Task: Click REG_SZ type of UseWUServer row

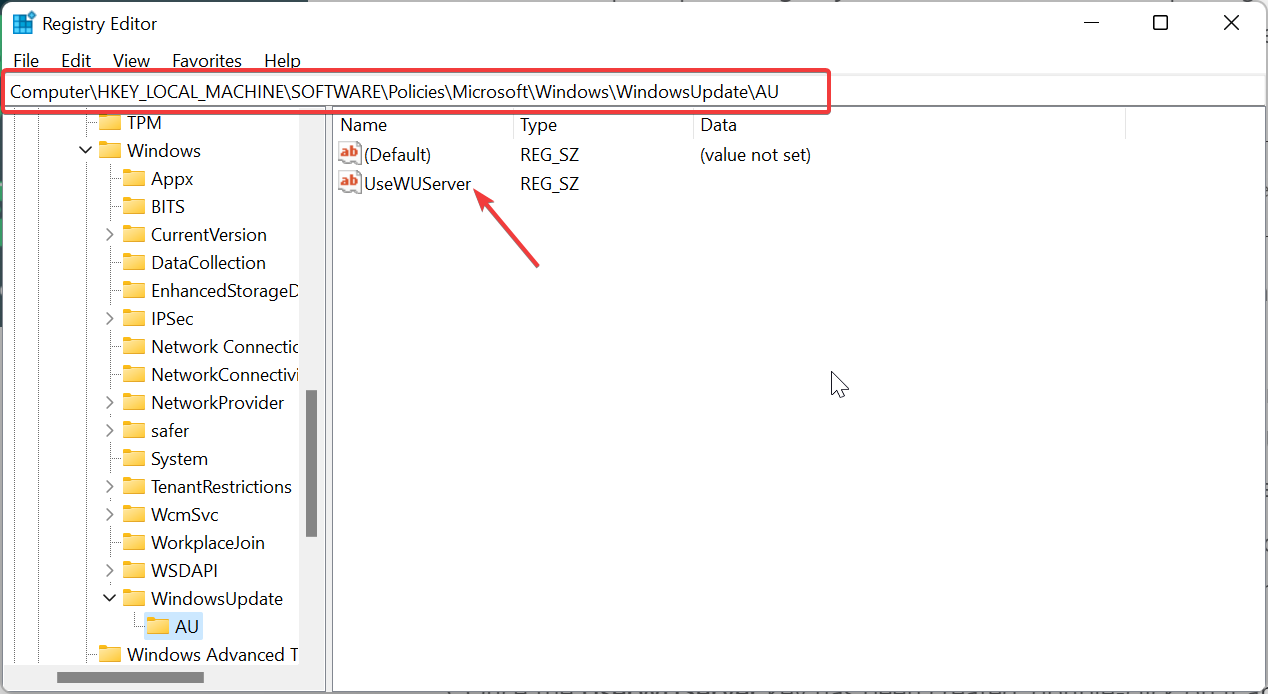Action: click(549, 184)
